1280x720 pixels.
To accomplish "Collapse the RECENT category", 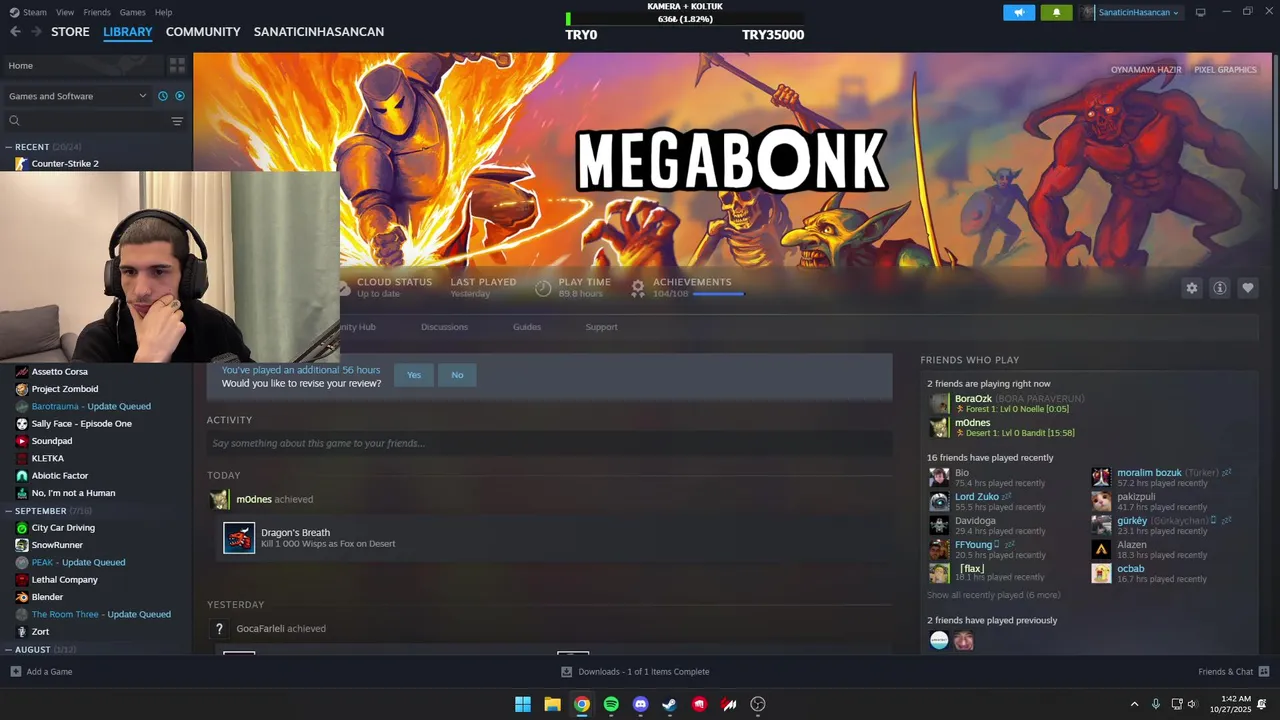I will click(x=9, y=147).
